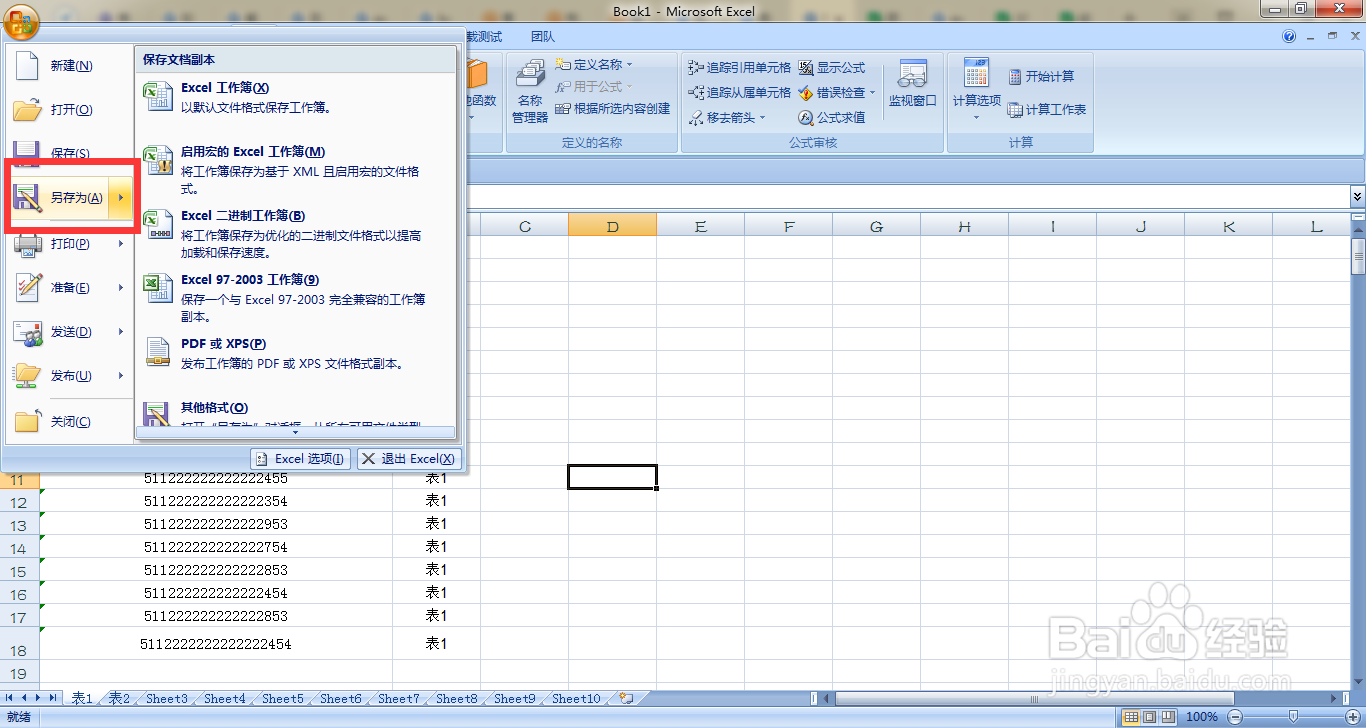Switch to Page Layout view button
Viewport: 1366px width, 728px height.
pyautogui.click(x=1149, y=716)
